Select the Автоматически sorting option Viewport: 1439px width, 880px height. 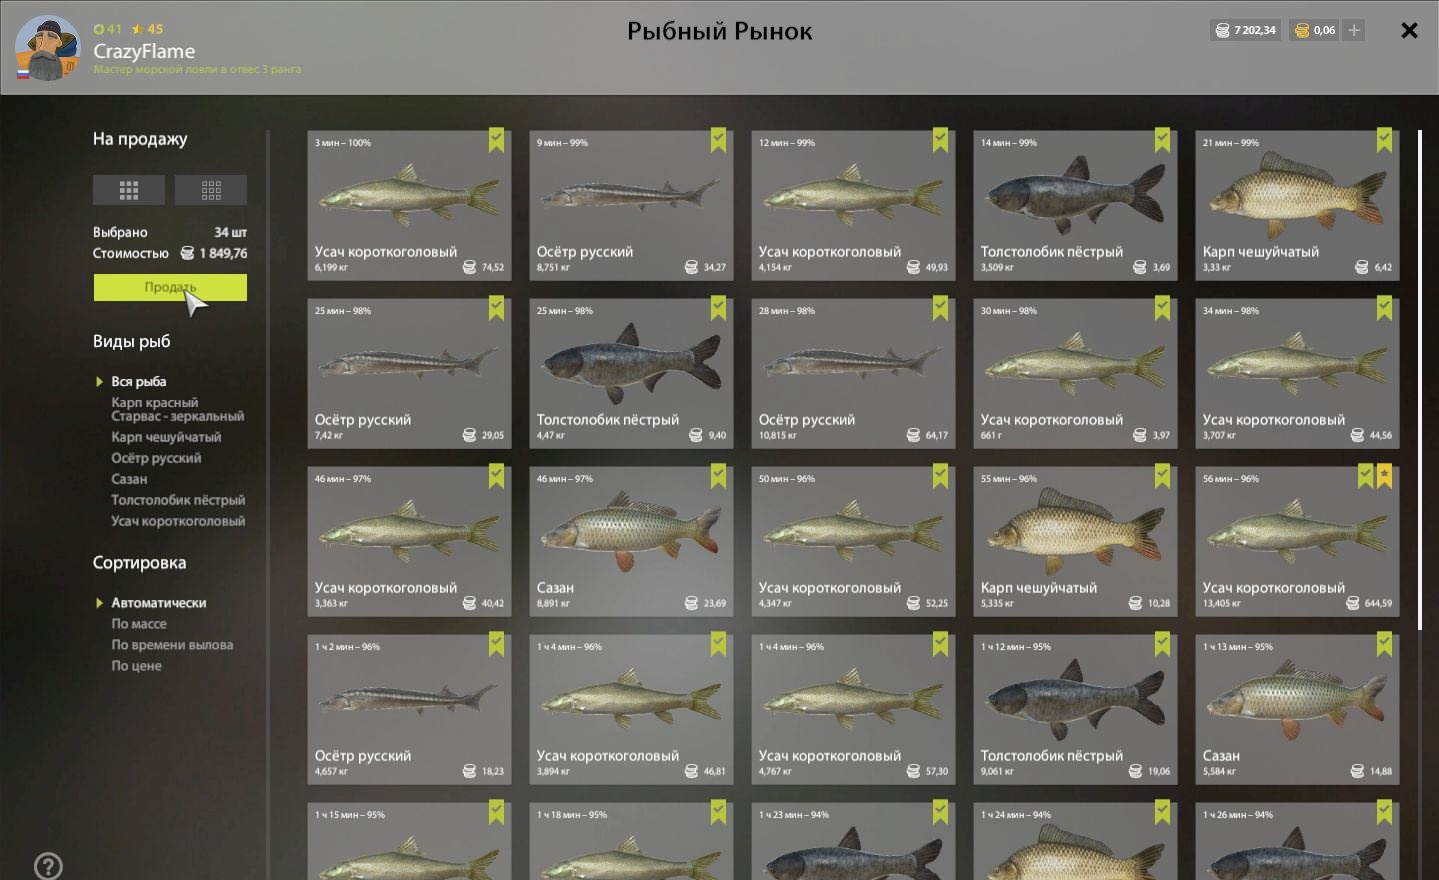click(159, 603)
